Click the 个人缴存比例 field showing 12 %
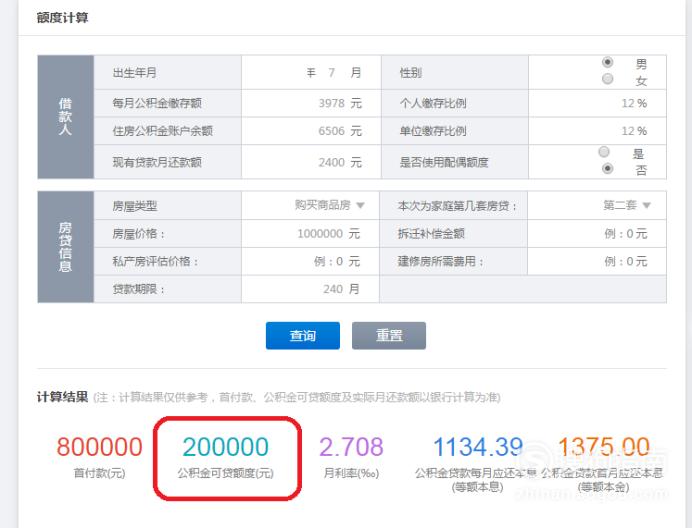 [597, 103]
